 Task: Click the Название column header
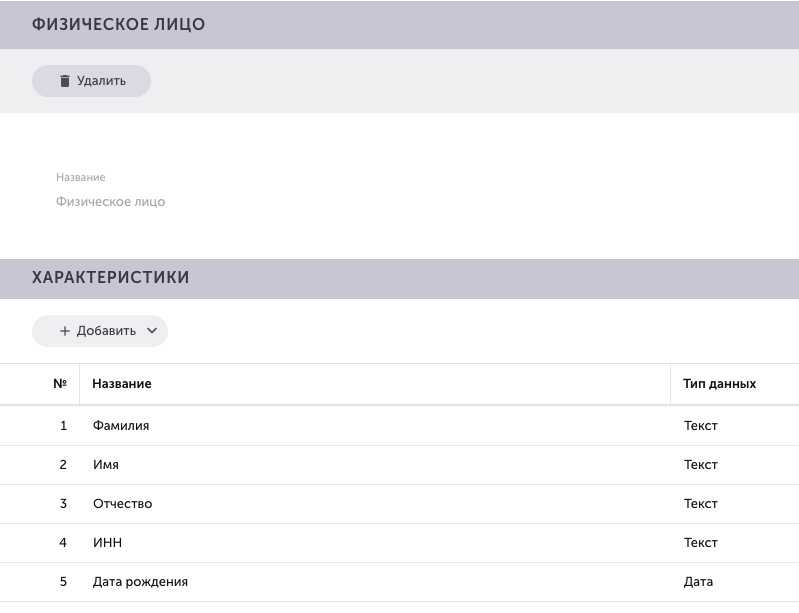[x=122, y=384]
